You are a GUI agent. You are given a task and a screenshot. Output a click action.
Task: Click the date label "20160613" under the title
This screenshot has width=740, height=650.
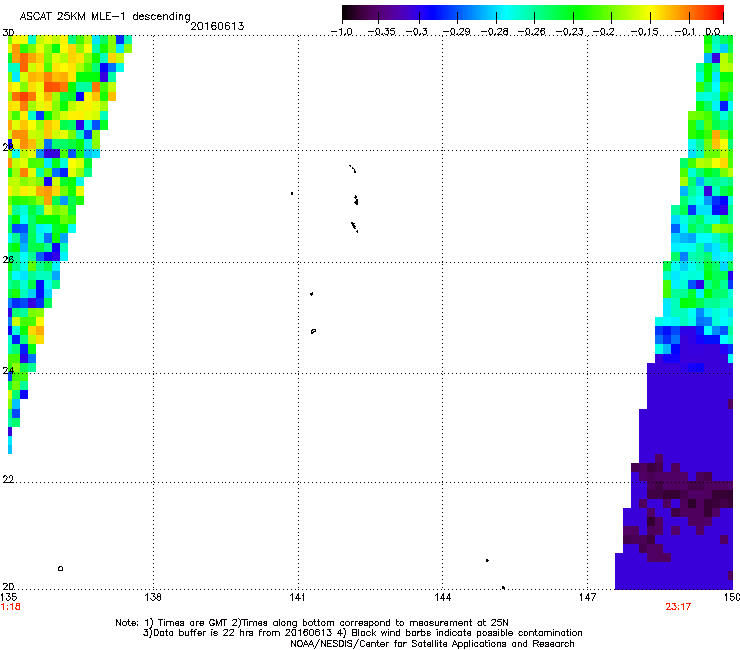pyautogui.click(x=217, y=26)
